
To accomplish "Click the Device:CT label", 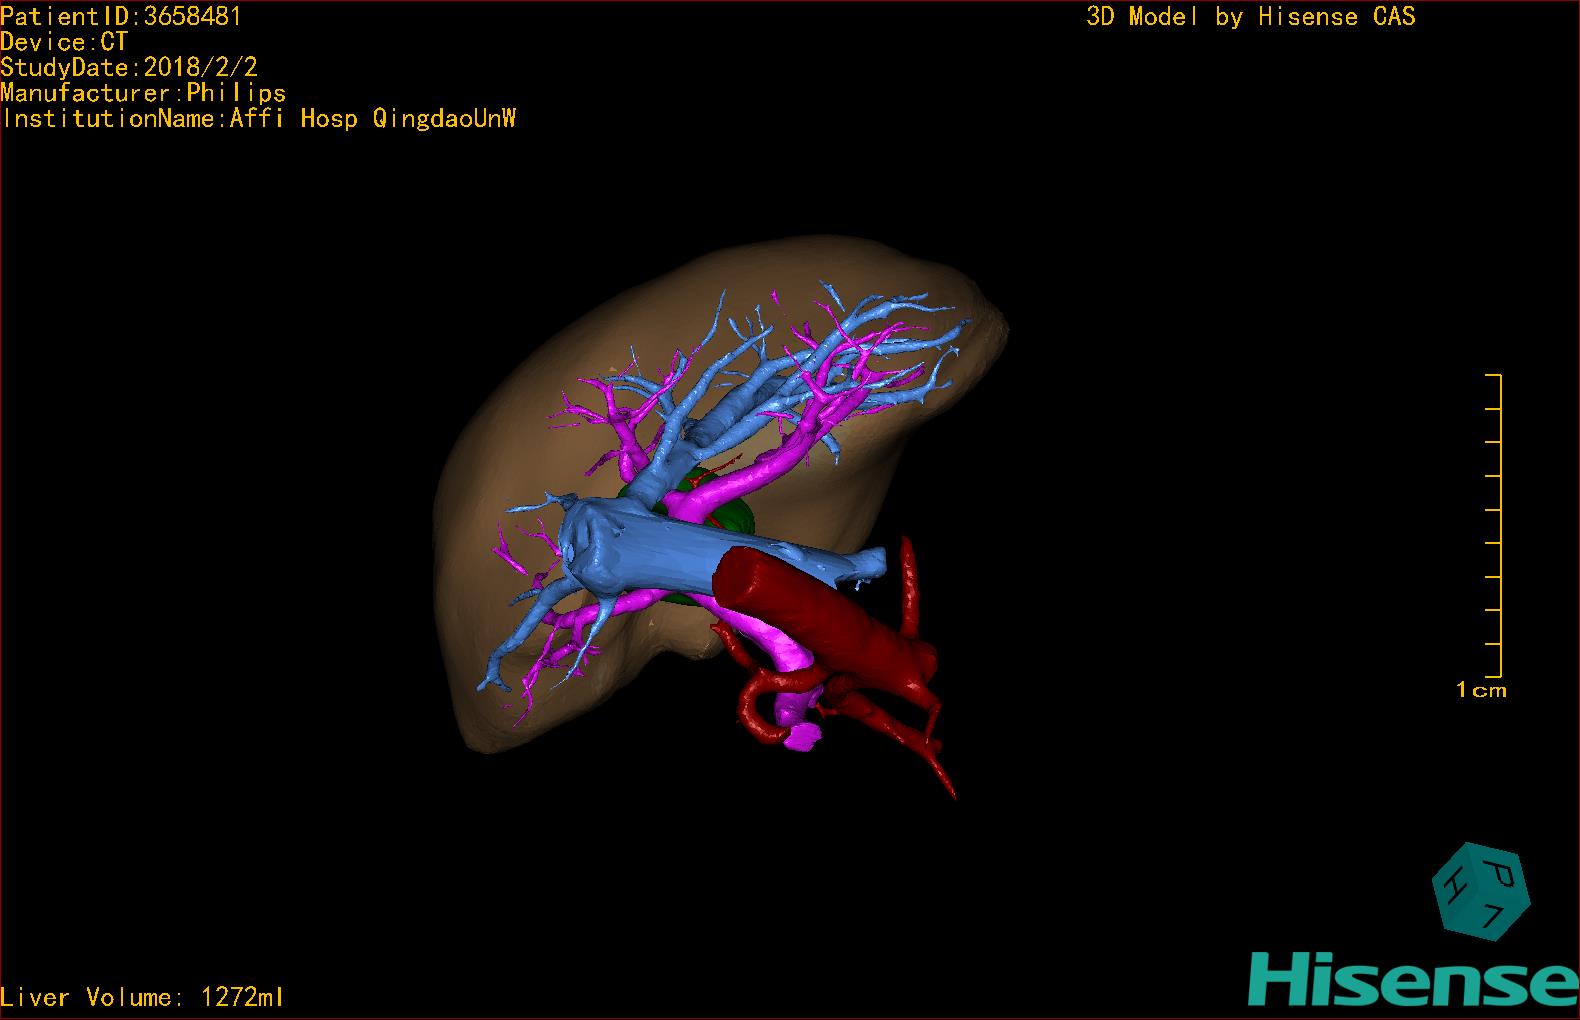I will pos(64,42).
